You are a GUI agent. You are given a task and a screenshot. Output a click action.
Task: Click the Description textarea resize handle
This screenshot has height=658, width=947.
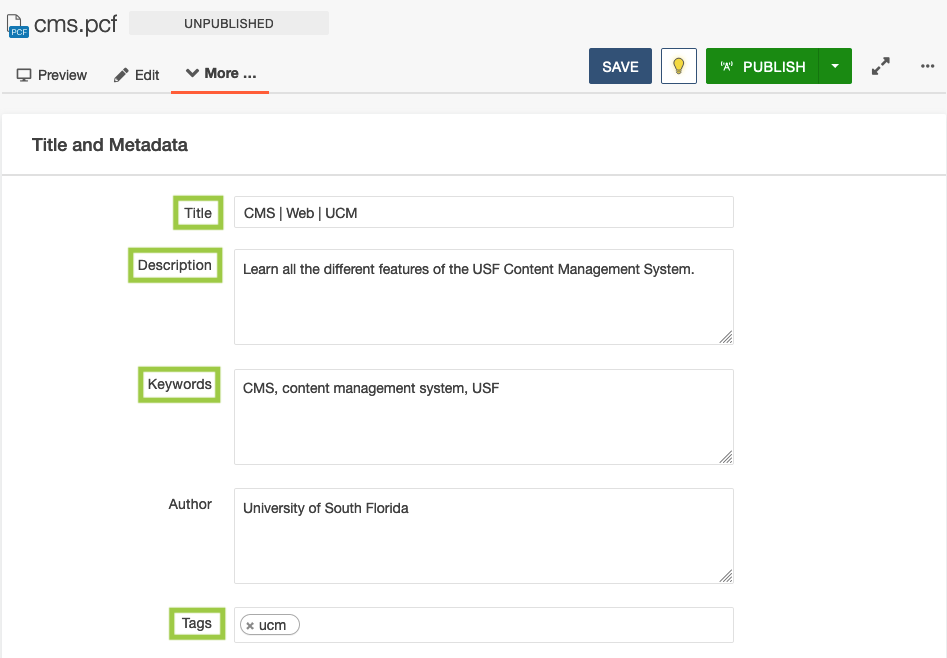click(726, 337)
